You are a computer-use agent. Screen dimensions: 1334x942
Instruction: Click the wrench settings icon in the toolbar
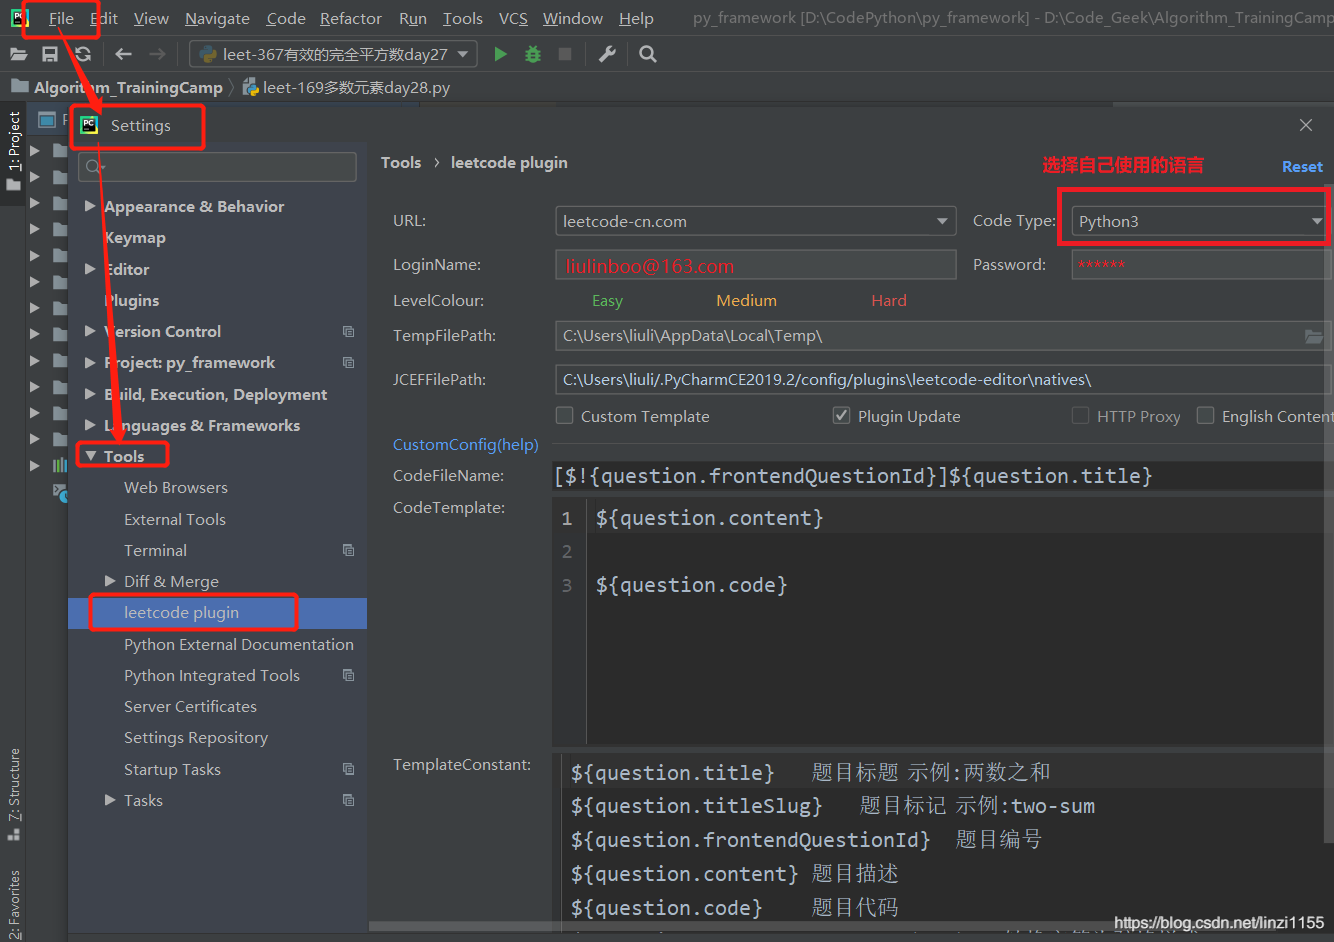click(607, 54)
